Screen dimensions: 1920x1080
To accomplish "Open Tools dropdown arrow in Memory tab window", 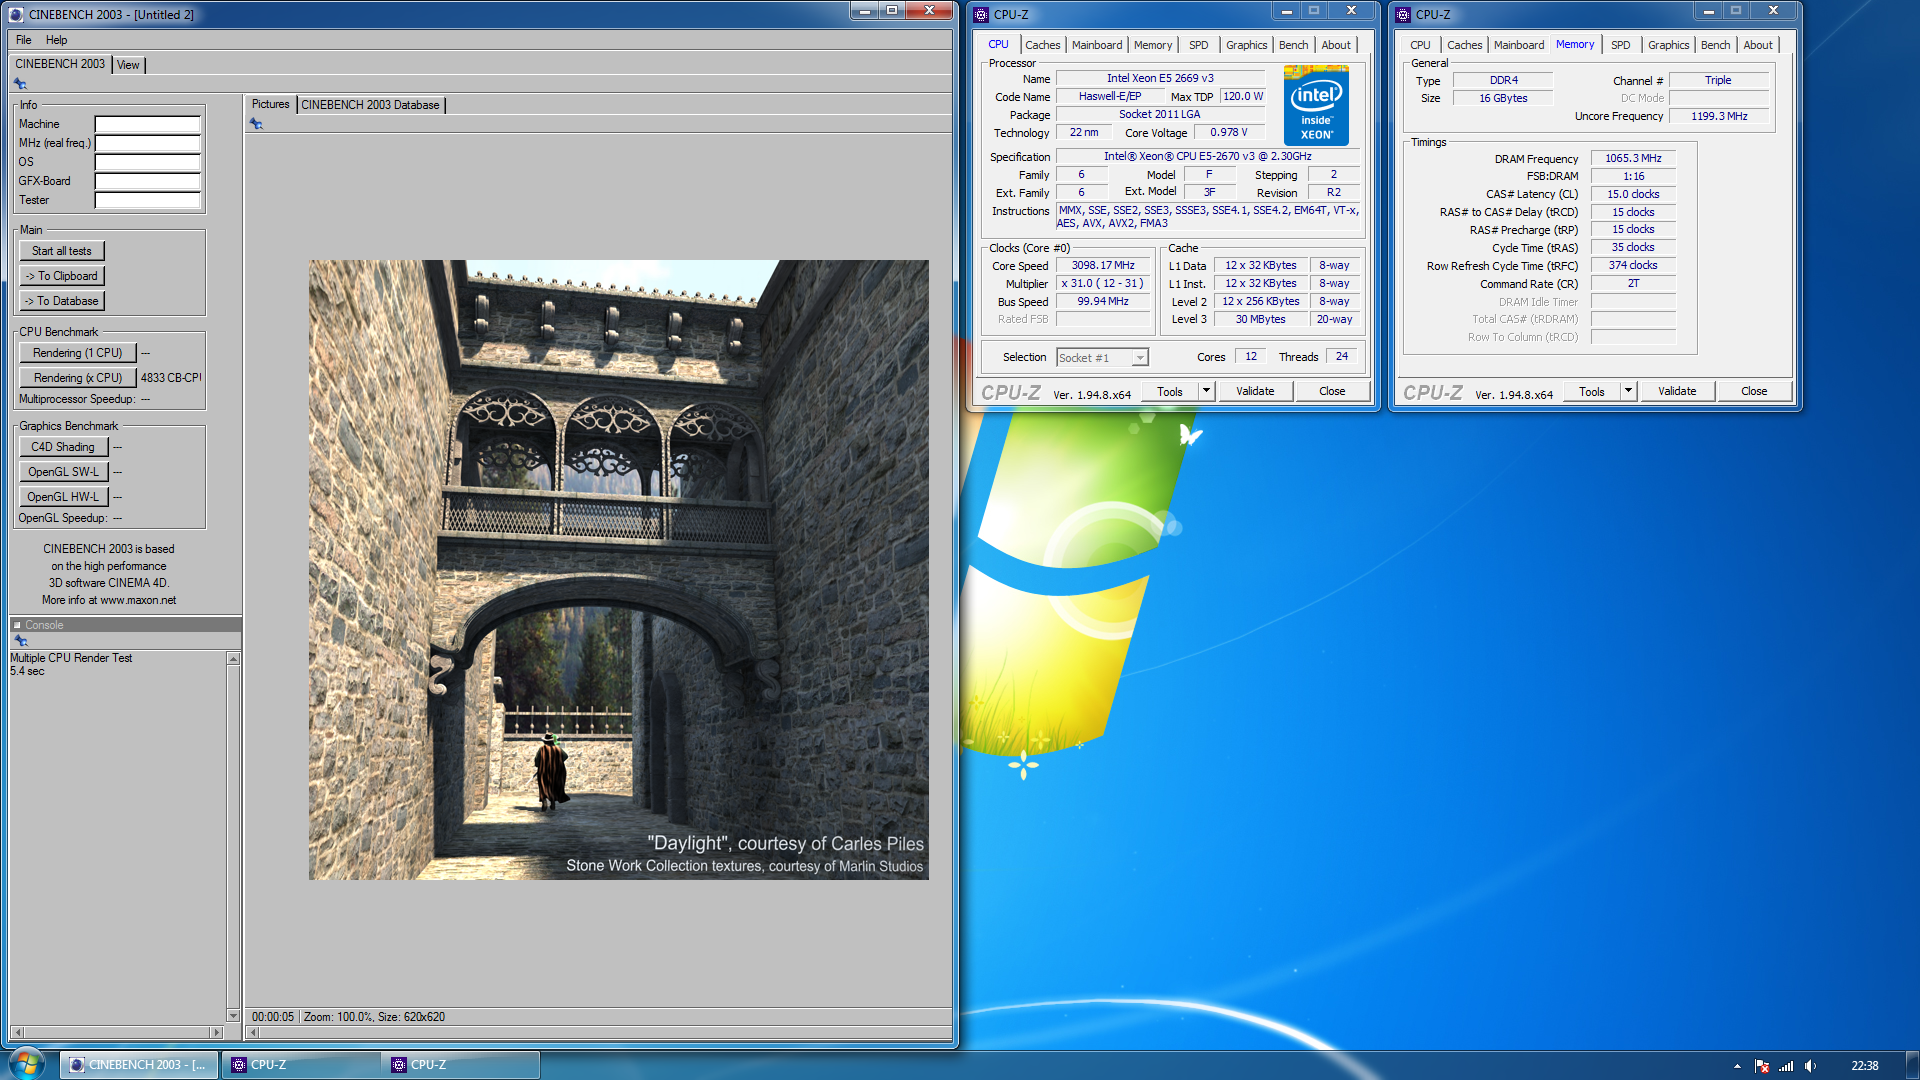I will point(1628,391).
